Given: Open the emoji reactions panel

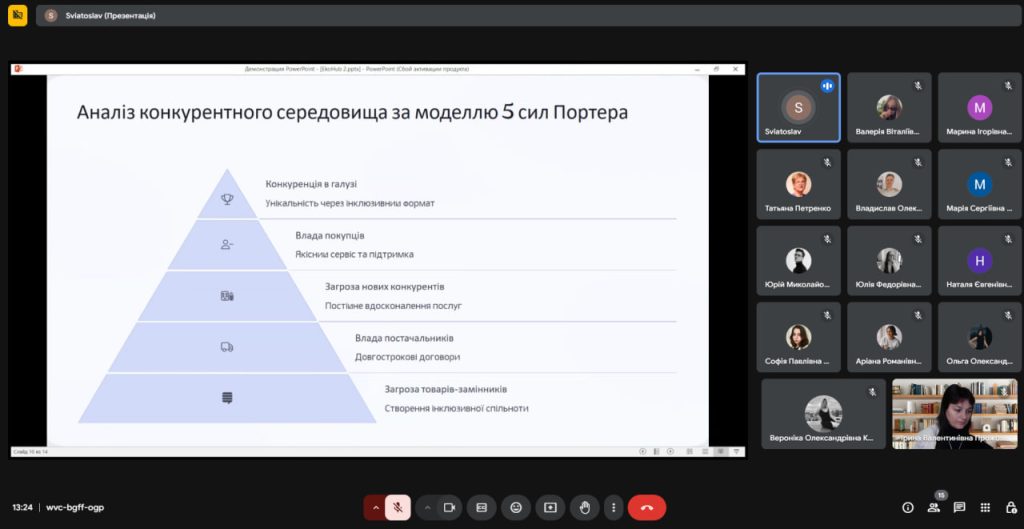Looking at the screenshot, I should [516, 507].
